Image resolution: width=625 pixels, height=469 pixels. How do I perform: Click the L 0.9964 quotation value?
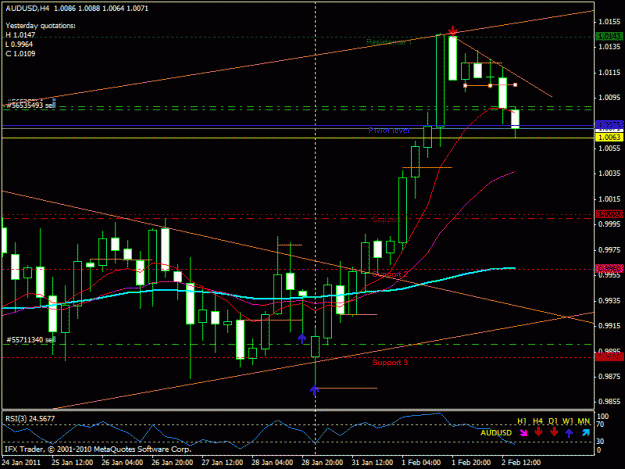19,44
